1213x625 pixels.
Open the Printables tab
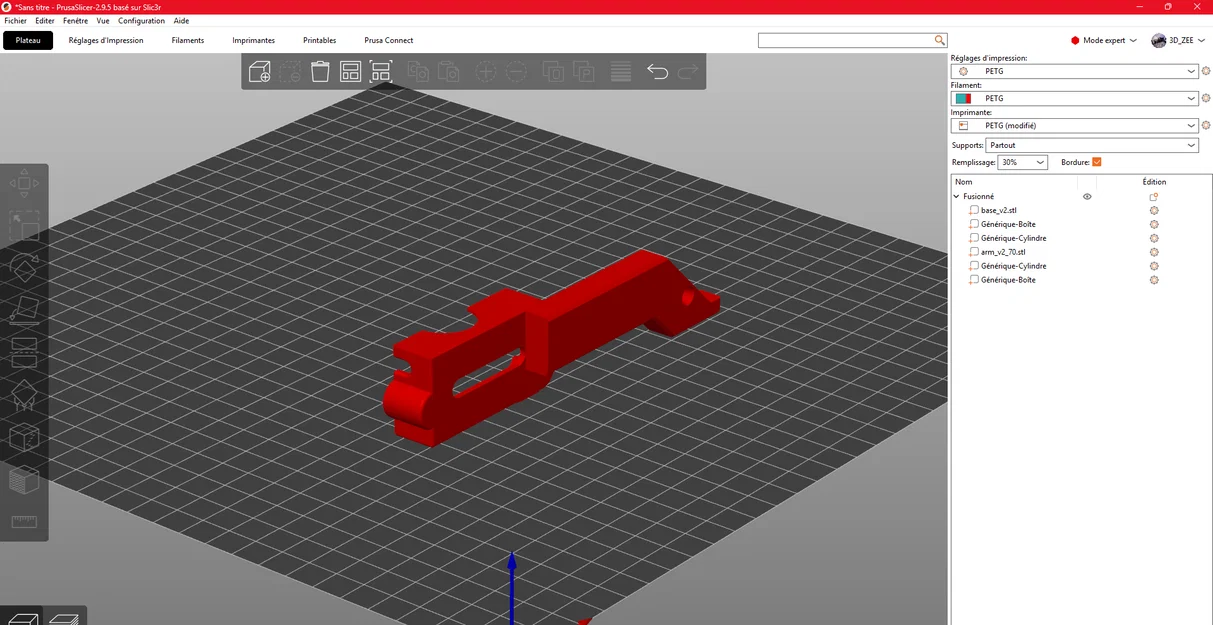coord(320,40)
